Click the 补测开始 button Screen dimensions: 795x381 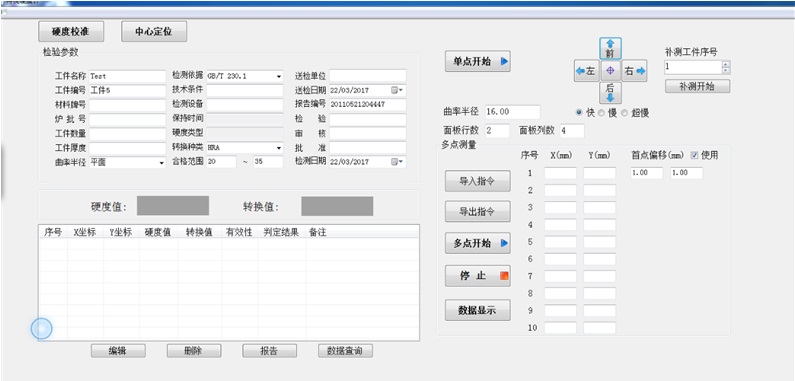[698, 86]
